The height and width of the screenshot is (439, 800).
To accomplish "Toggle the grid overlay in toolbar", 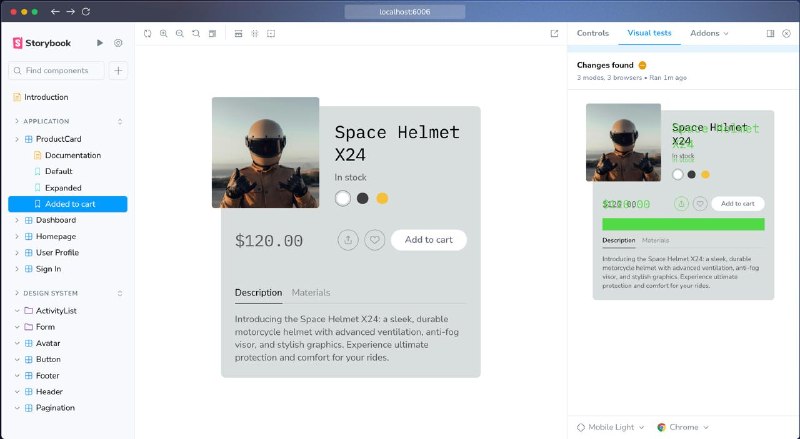I will [255, 34].
